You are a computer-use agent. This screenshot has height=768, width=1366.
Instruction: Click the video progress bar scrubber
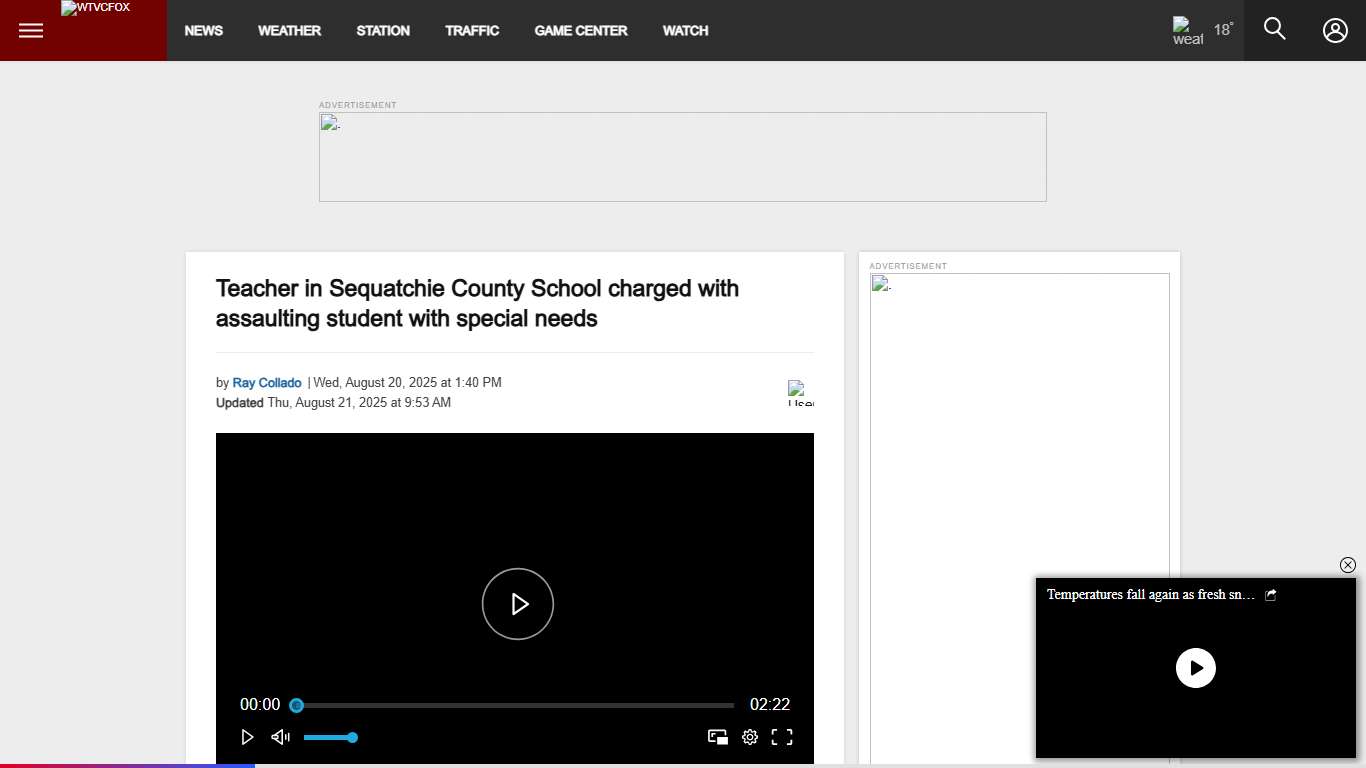pos(296,705)
